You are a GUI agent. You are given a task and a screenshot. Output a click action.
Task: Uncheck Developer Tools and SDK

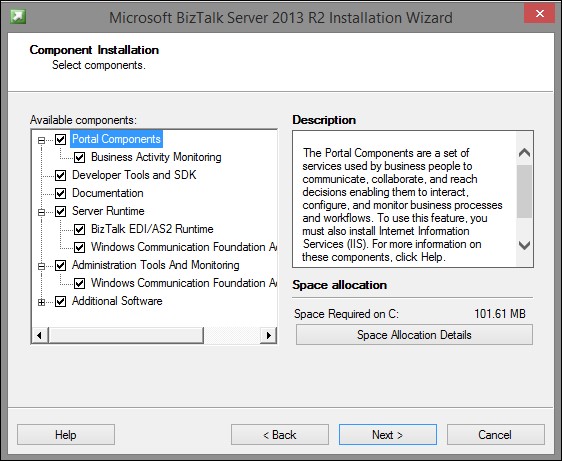click(x=61, y=175)
